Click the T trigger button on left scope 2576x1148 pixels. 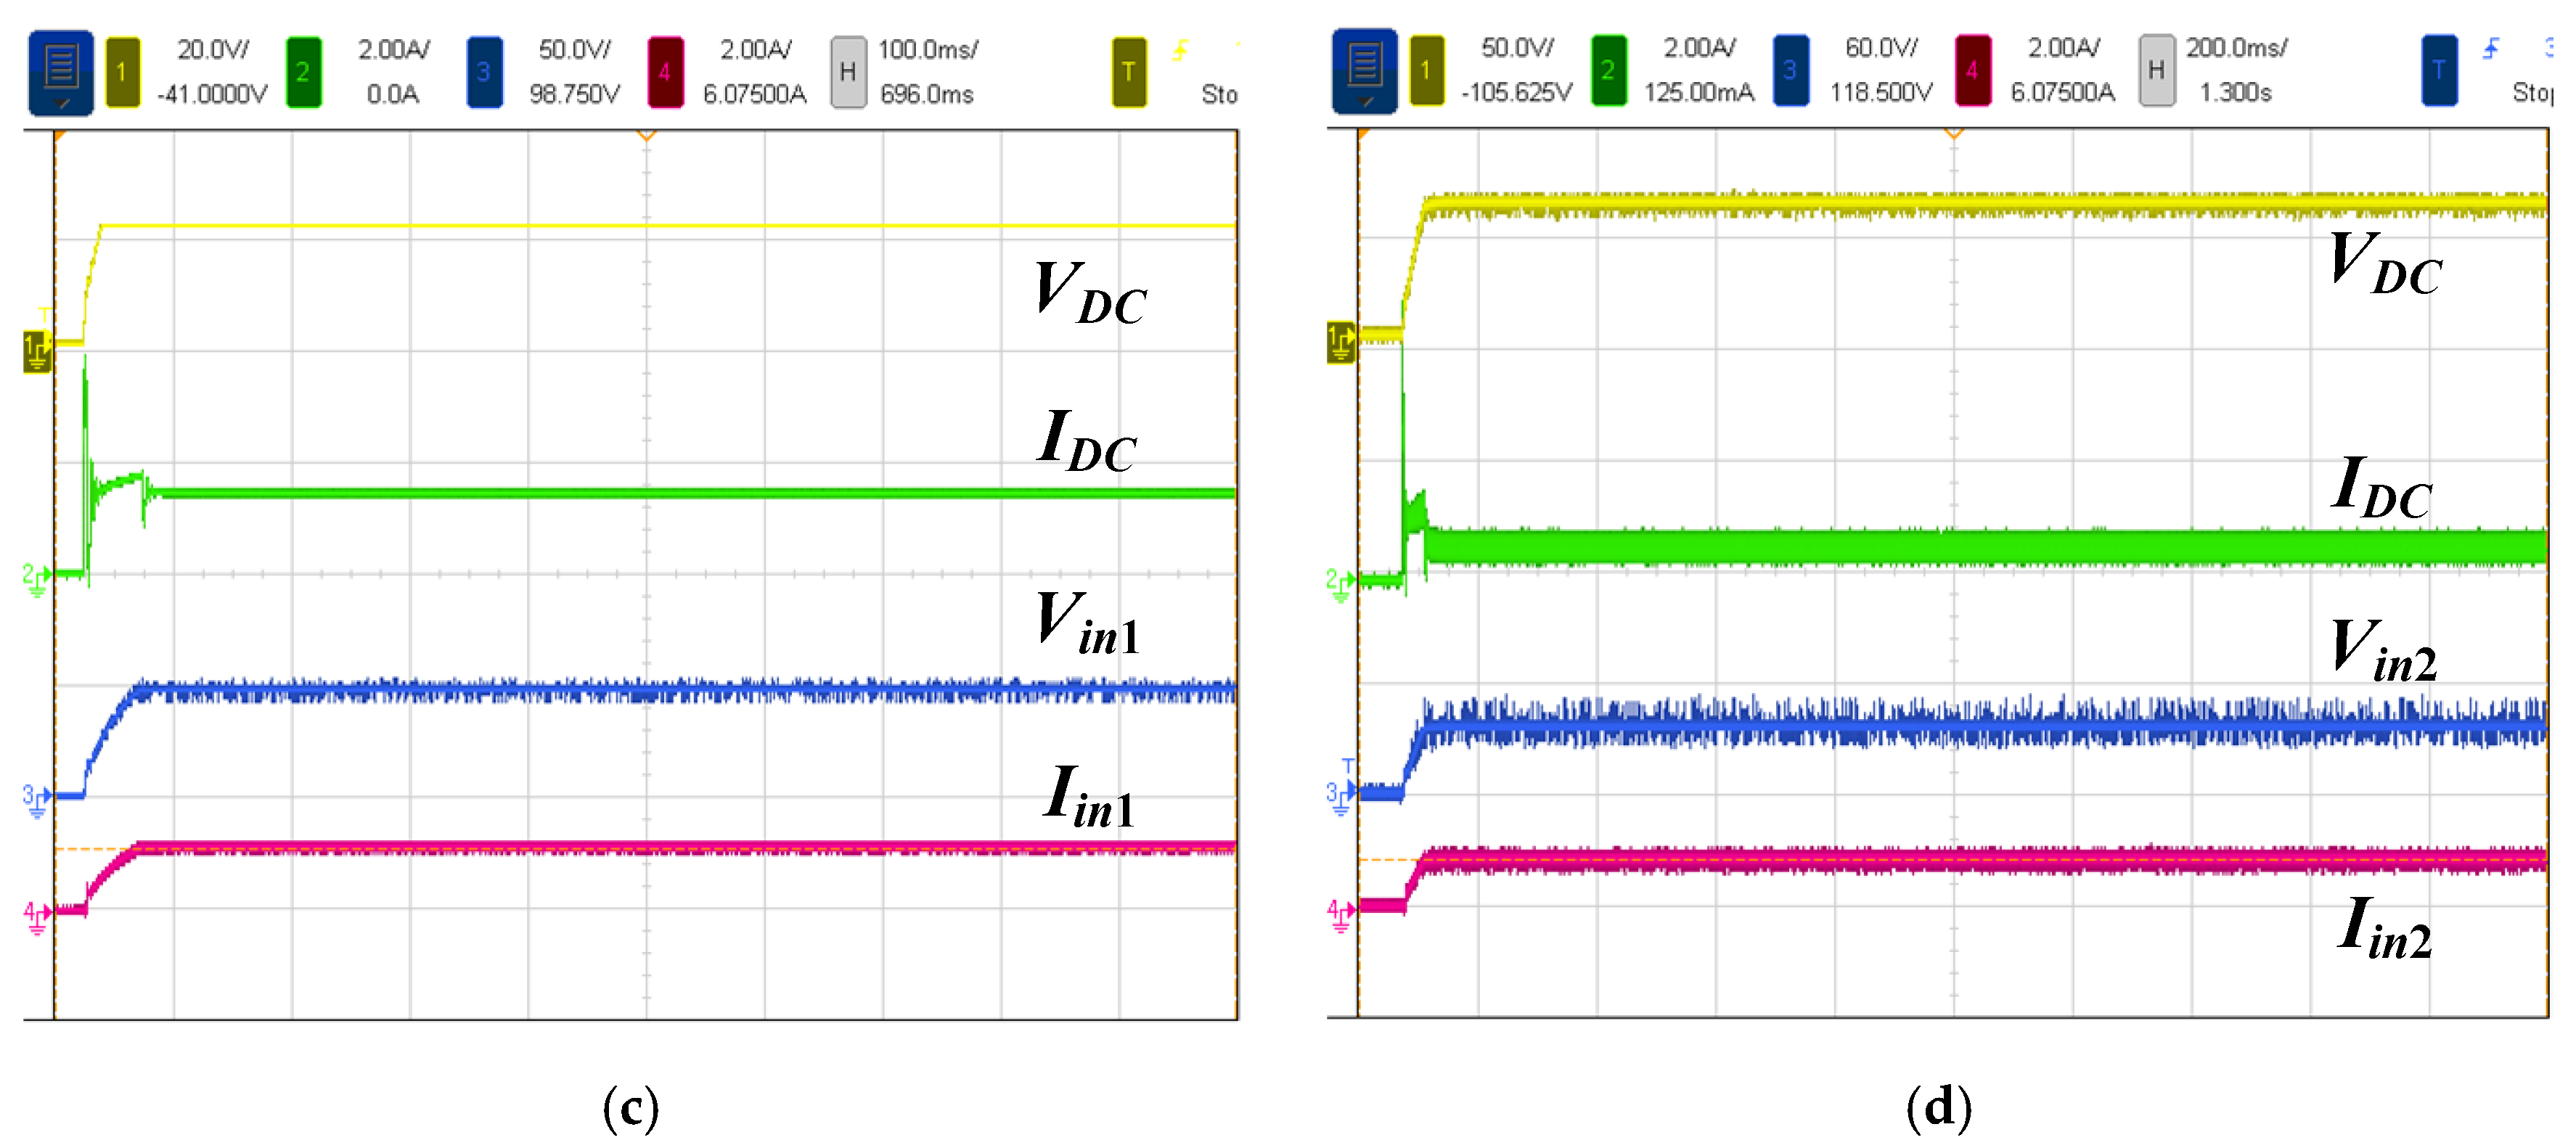[1129, 71]
